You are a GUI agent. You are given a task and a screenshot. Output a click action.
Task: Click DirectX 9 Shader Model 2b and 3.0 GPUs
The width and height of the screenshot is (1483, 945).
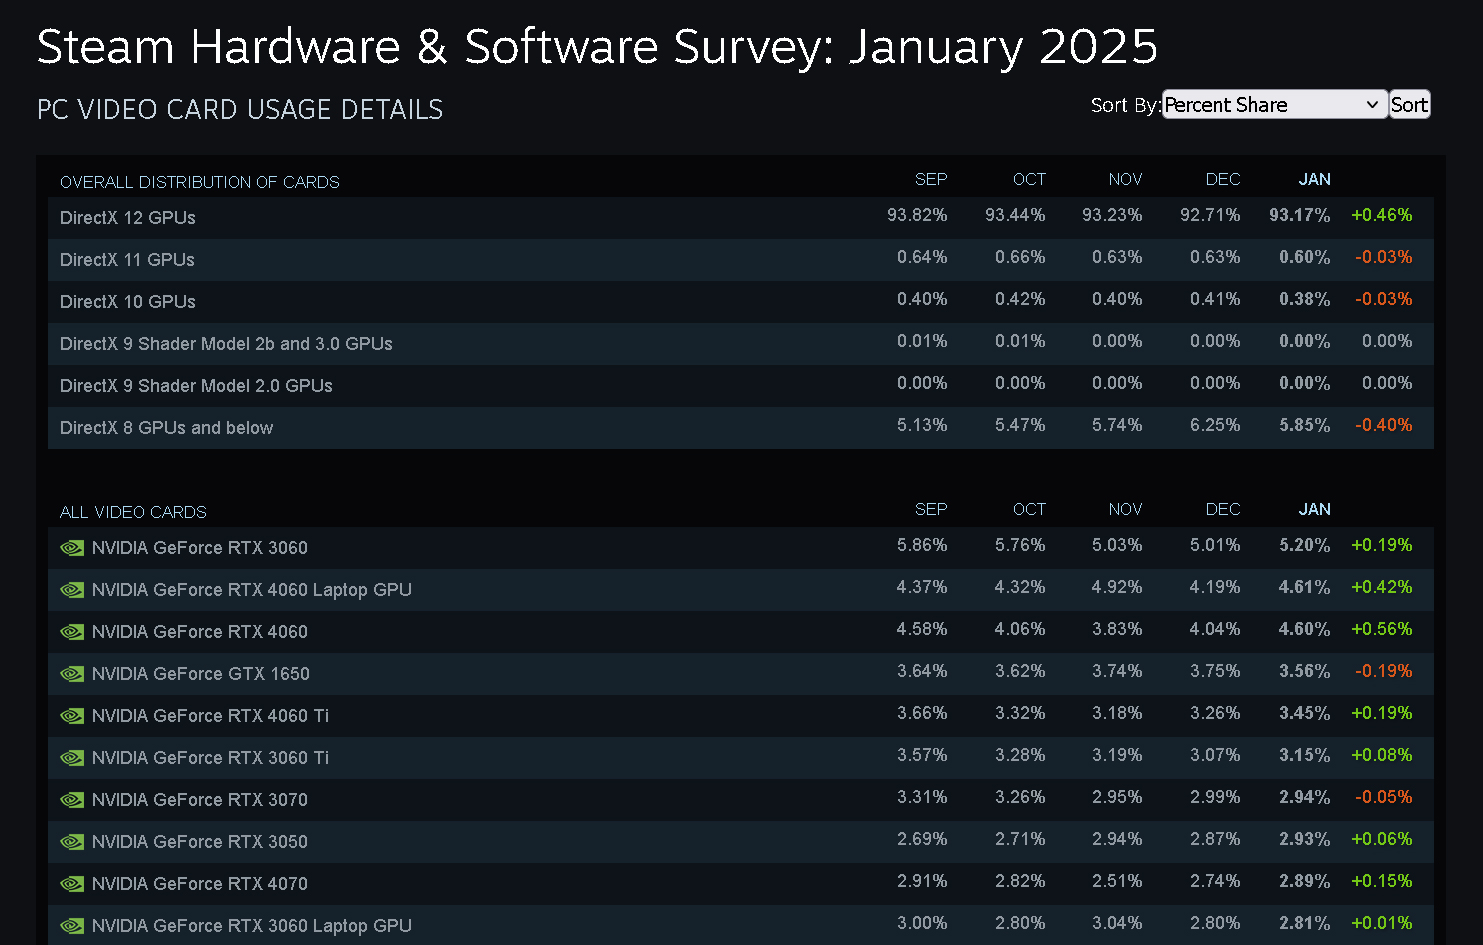coord(226,344)
